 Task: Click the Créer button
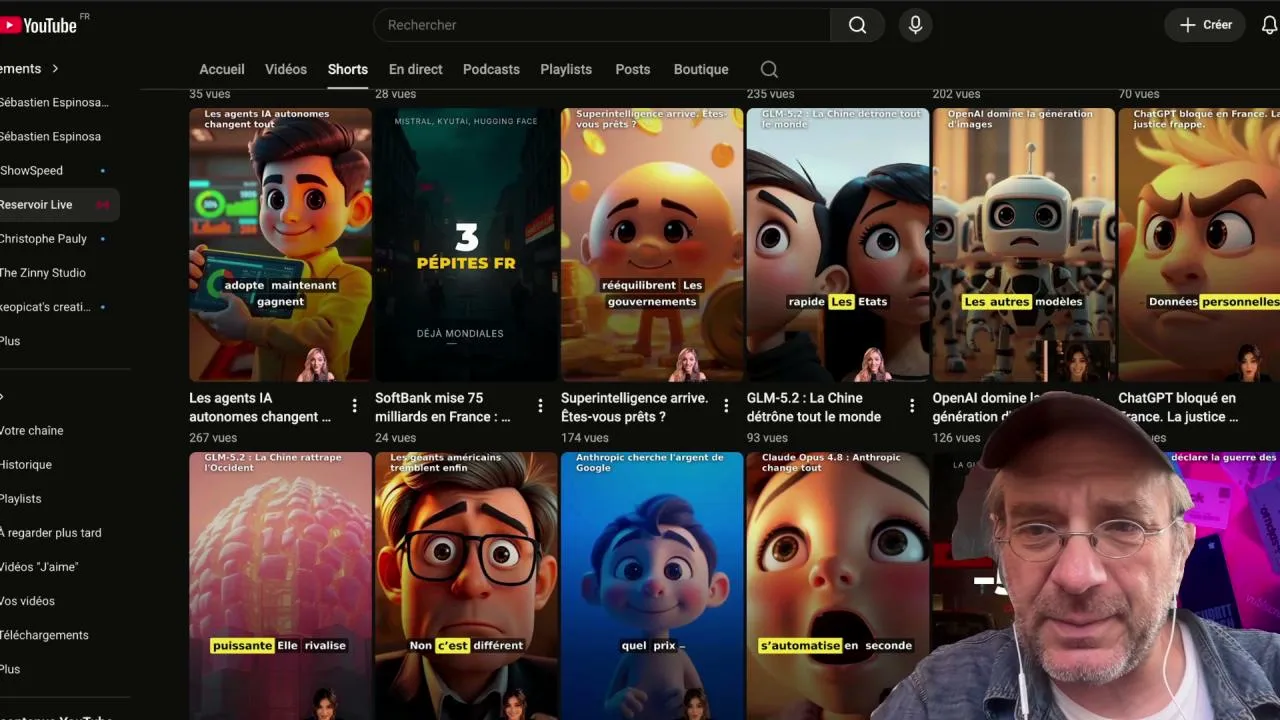click(x=1205, y=25)
